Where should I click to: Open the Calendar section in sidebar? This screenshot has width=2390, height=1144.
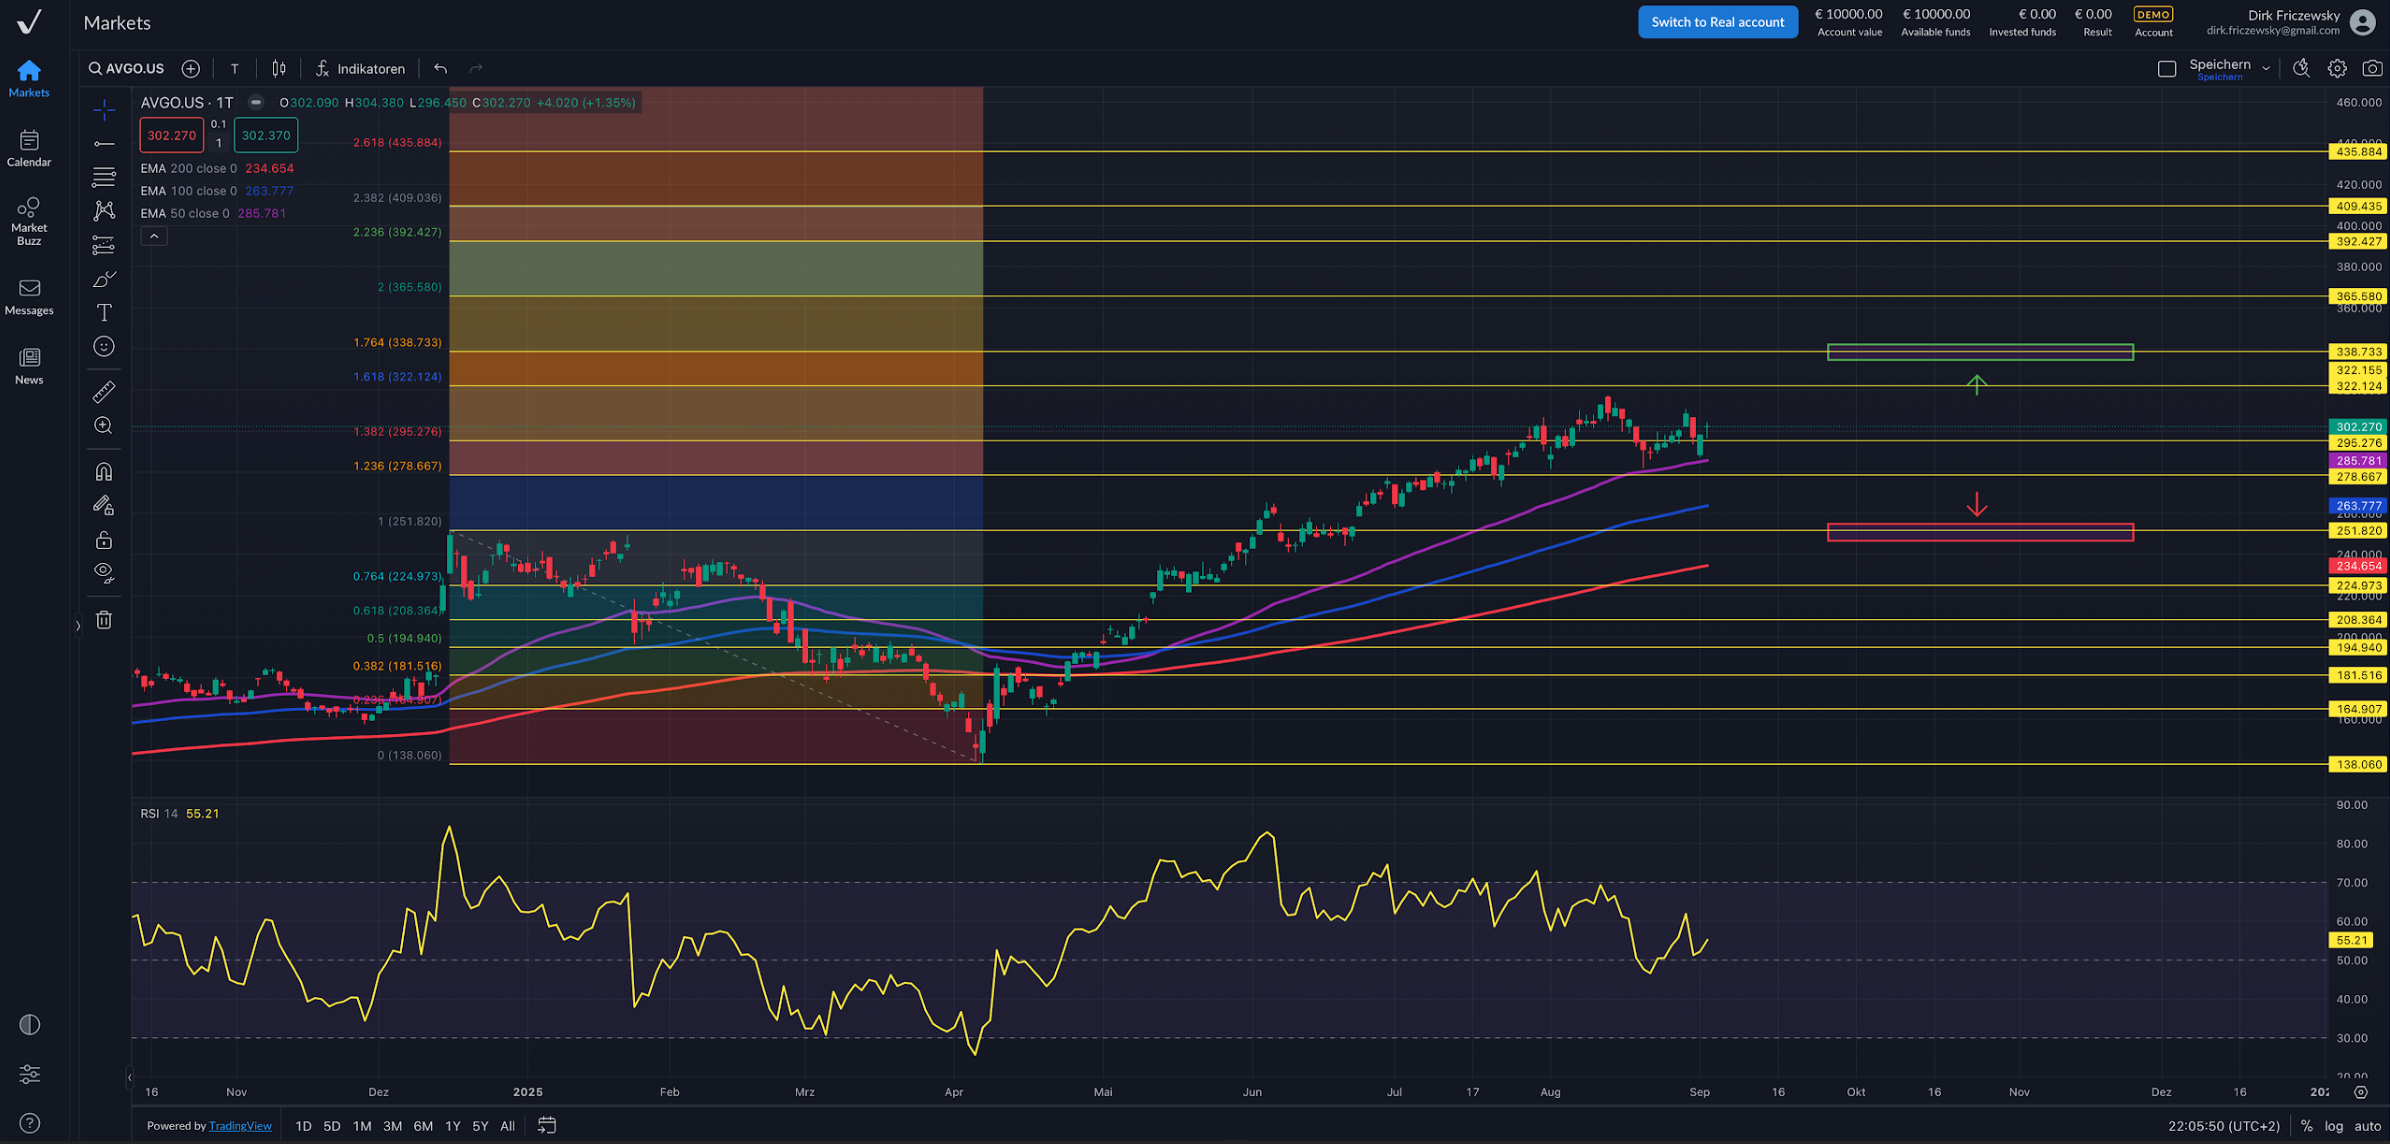click(x=29, y=148)
